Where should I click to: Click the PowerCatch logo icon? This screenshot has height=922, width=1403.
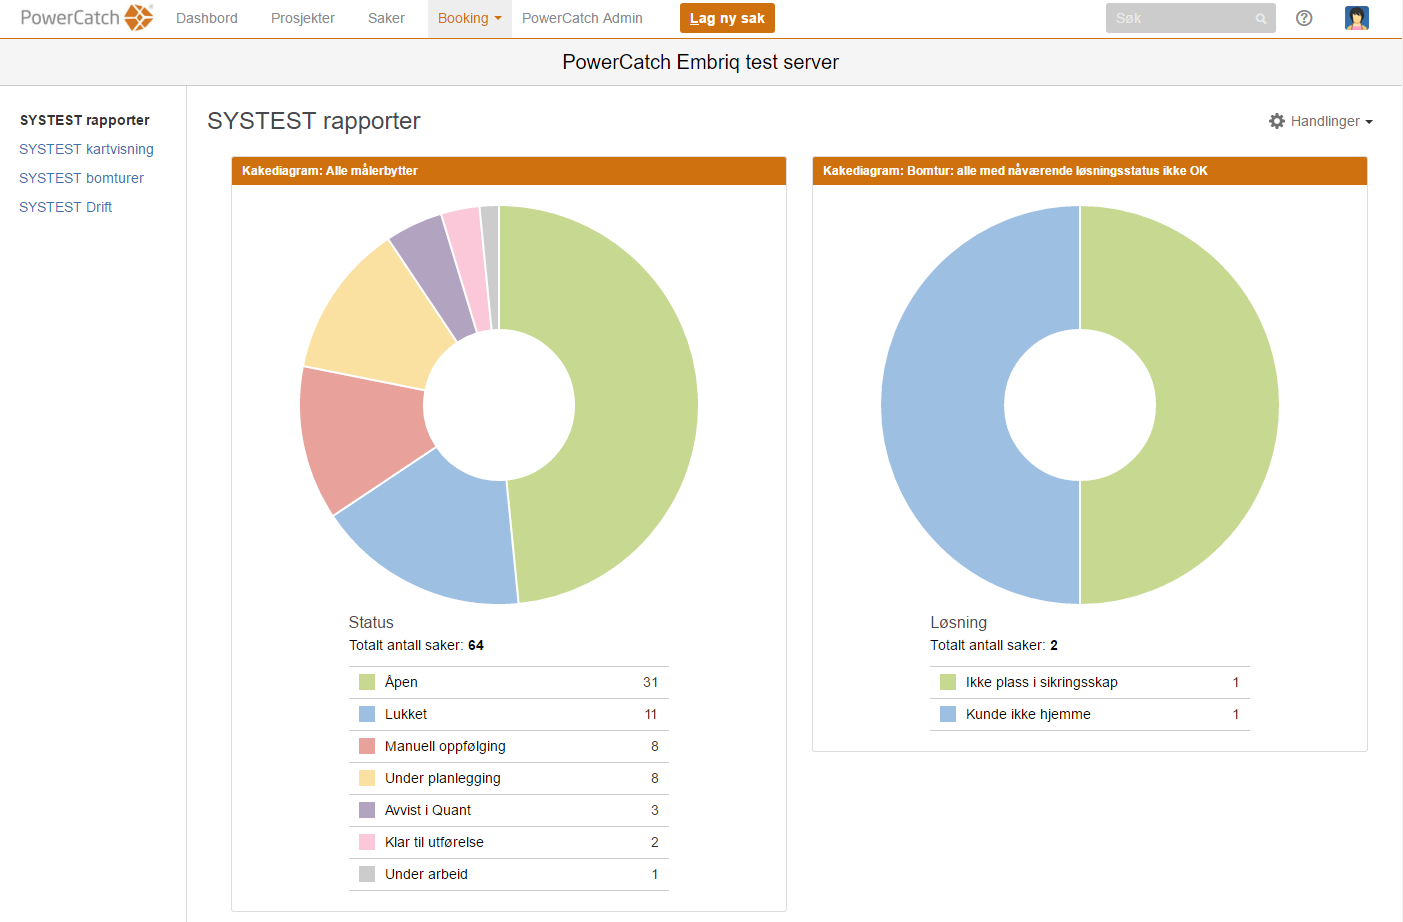tap(138, 18)
